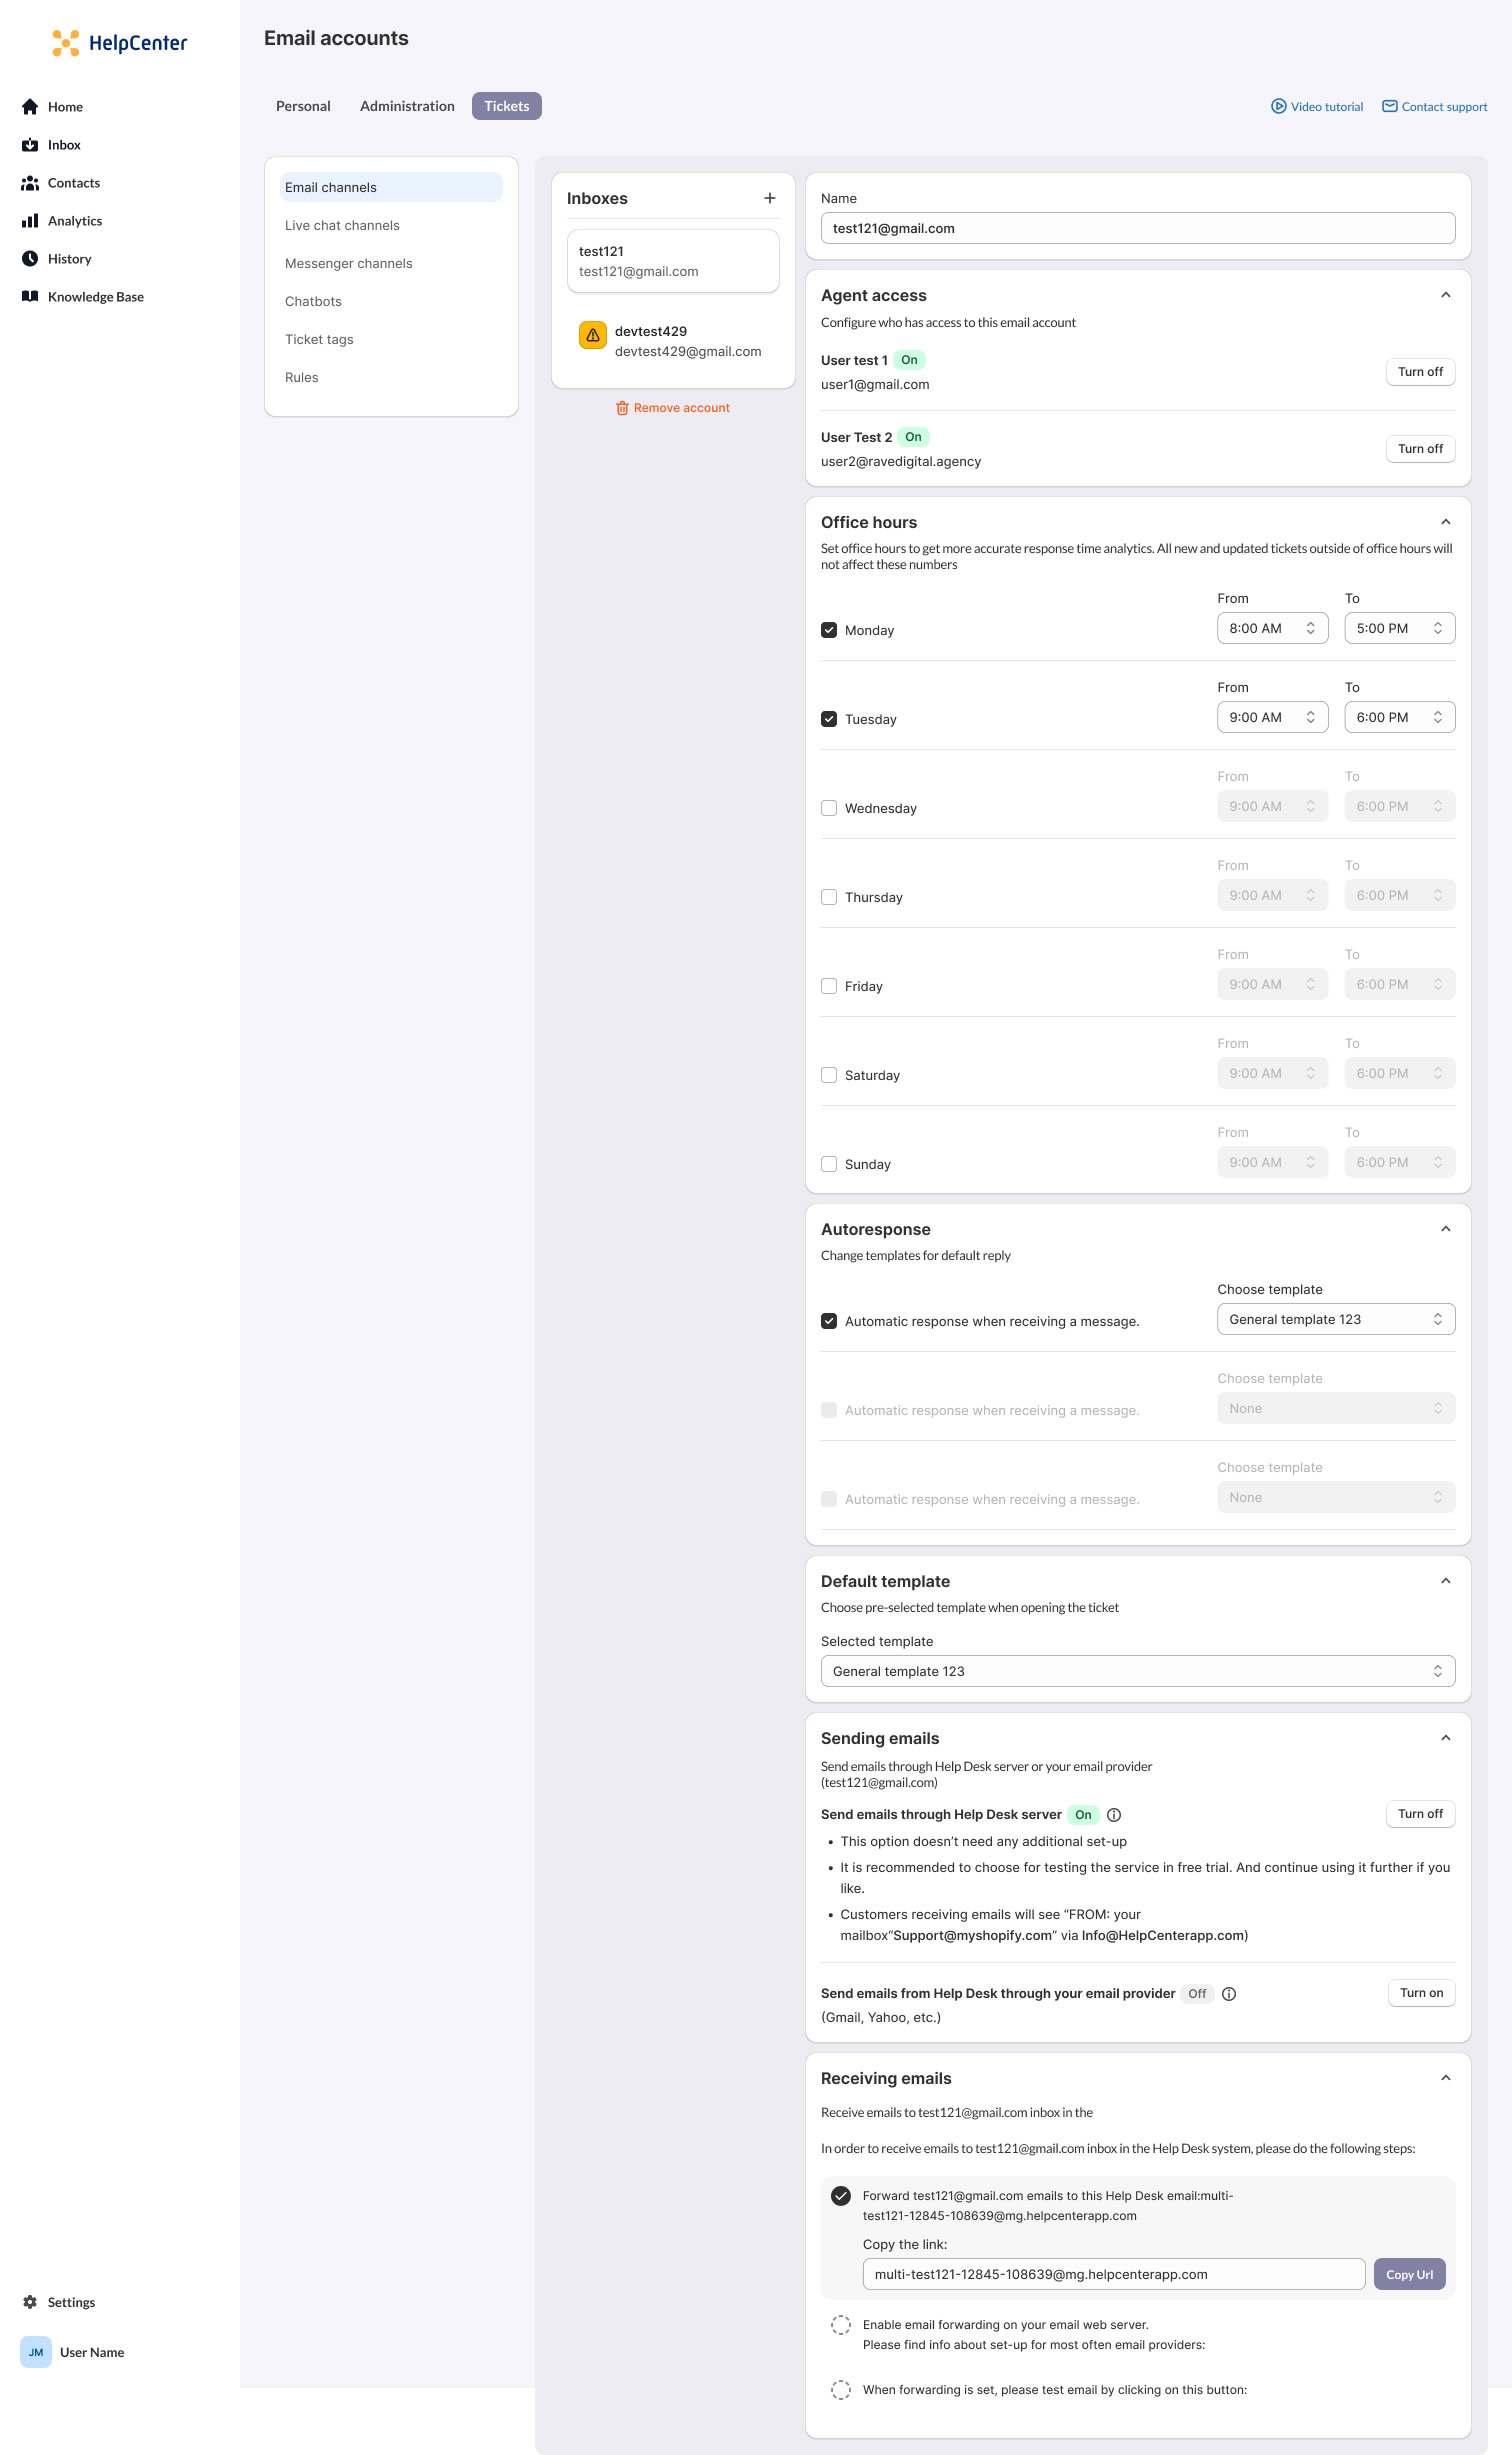Click the Settings gear icon
This screenshot has height=2455, width=1512.
30,2302
